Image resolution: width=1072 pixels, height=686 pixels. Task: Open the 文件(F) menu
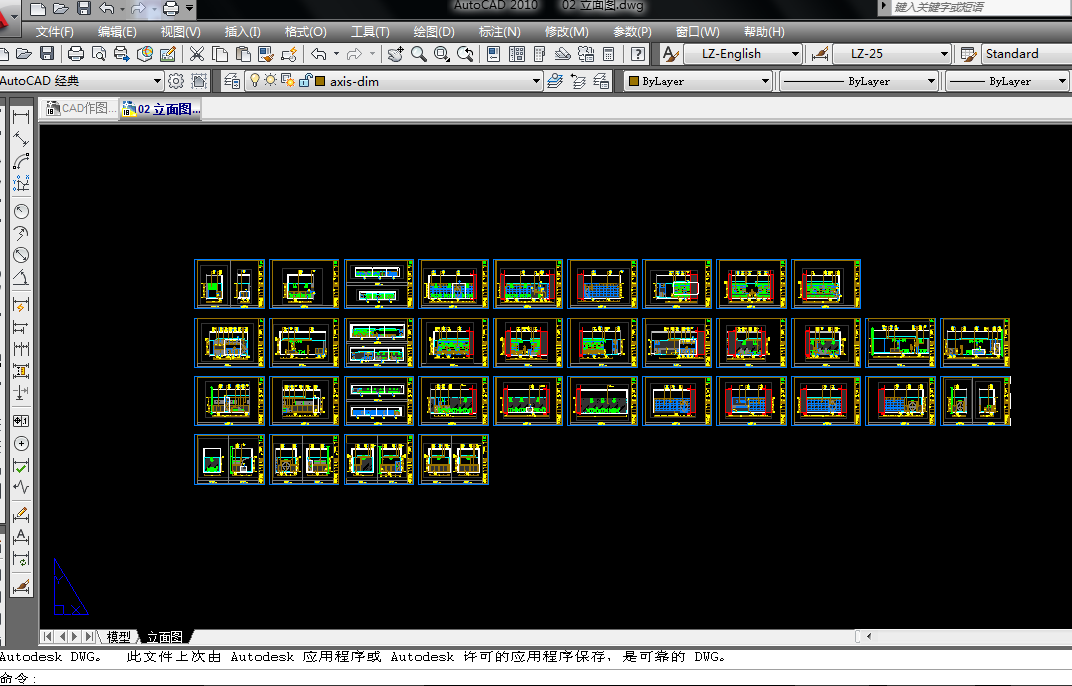pos(55,32)
